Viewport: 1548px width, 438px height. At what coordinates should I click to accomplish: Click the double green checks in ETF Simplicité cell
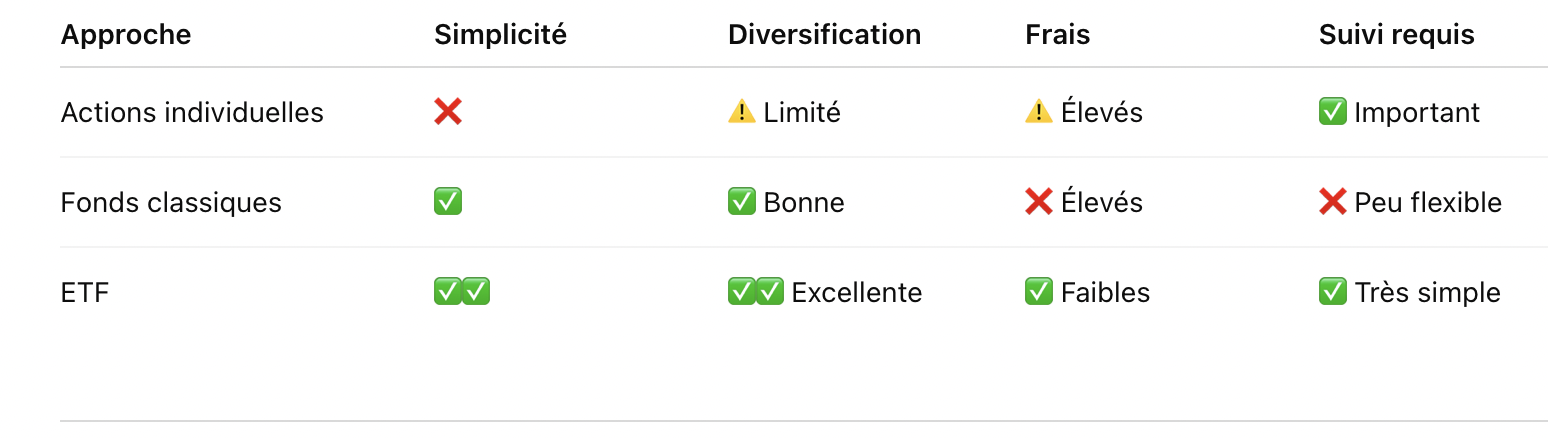pos(462,292)
